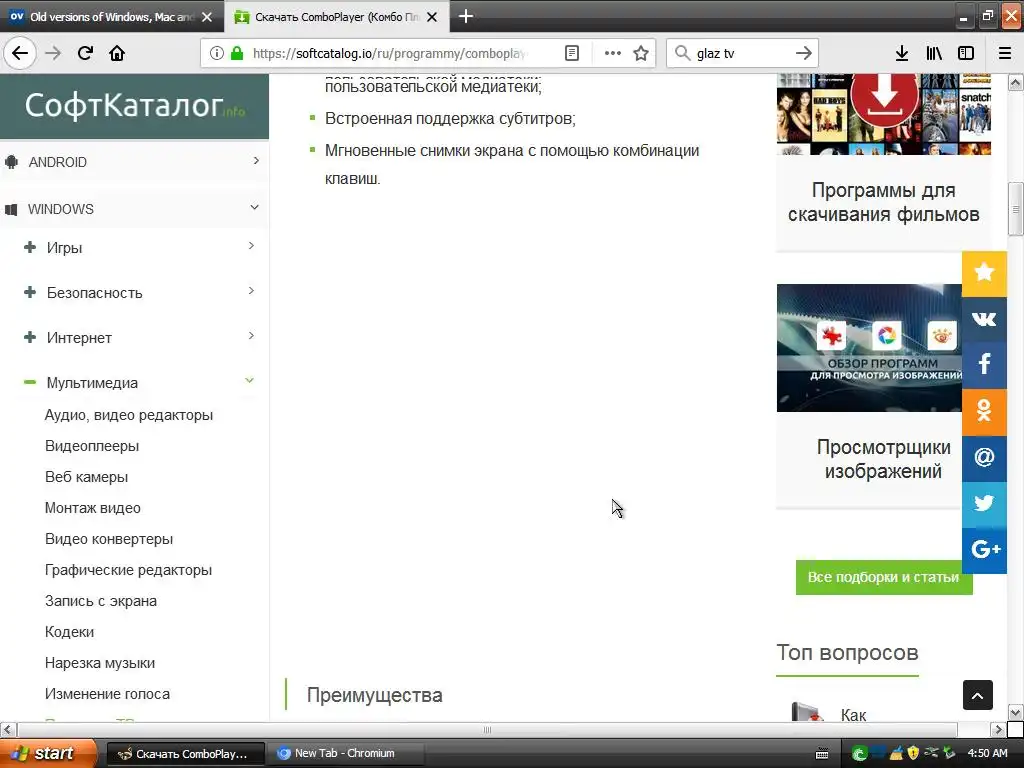Reload the page with the refresh icon
The image size is (1024, 768).
85,53
